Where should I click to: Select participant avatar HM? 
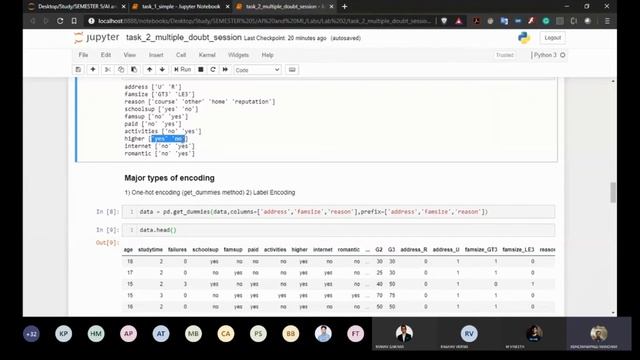(x=96, y=334)
